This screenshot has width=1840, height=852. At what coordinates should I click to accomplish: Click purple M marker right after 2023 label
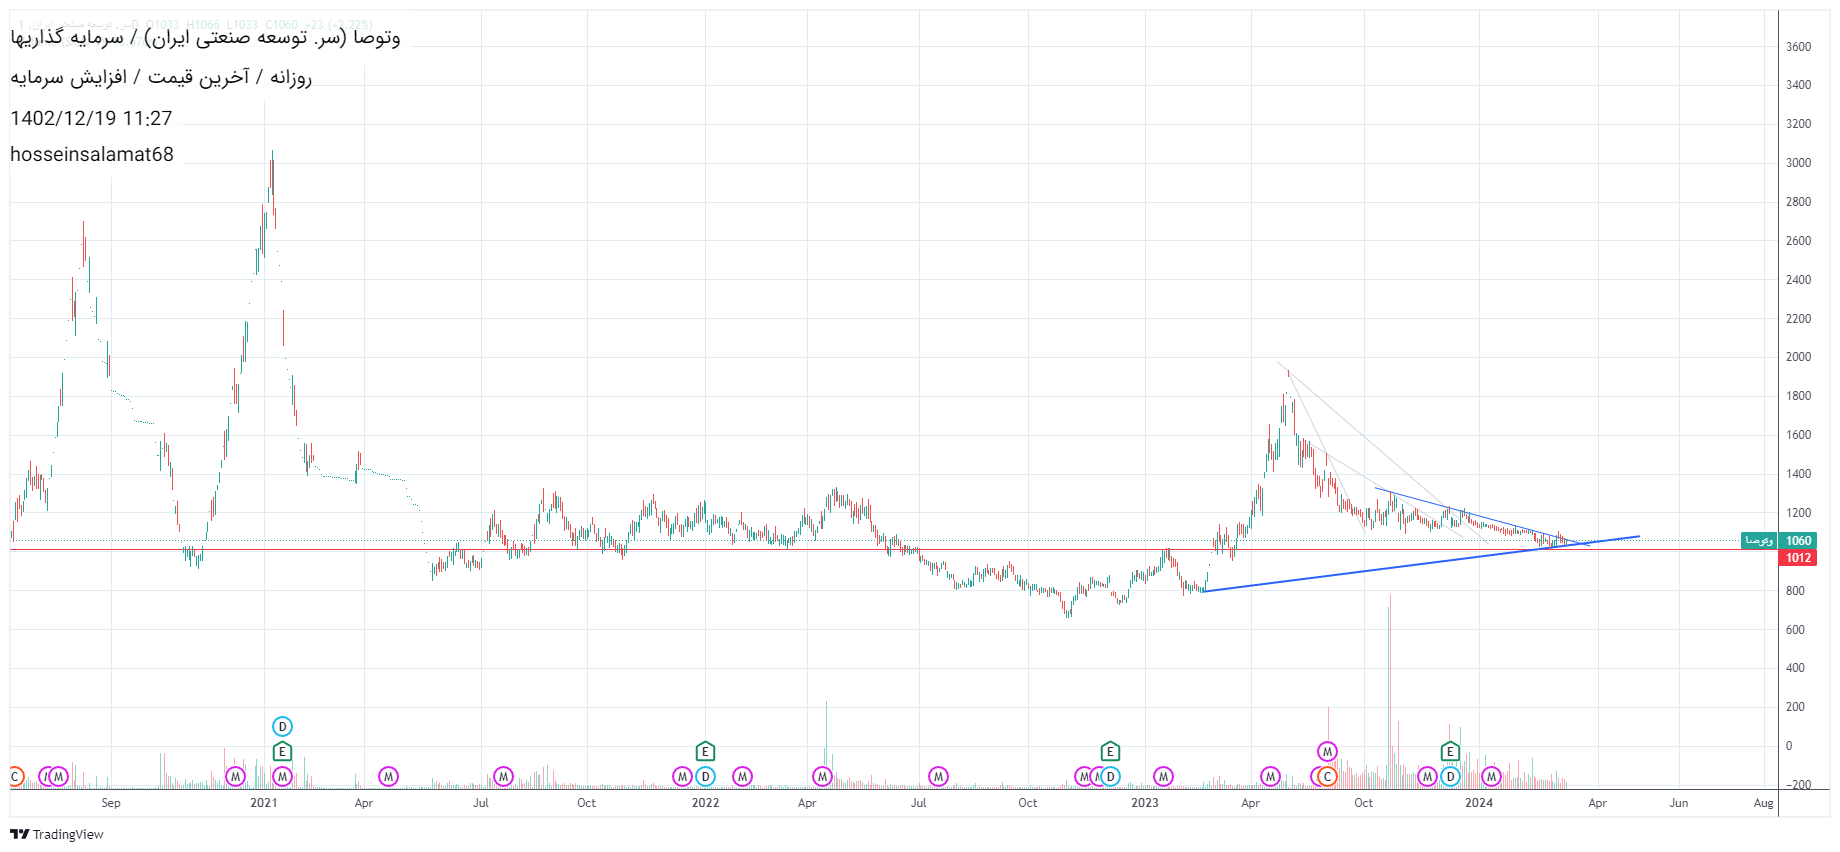1163,777
